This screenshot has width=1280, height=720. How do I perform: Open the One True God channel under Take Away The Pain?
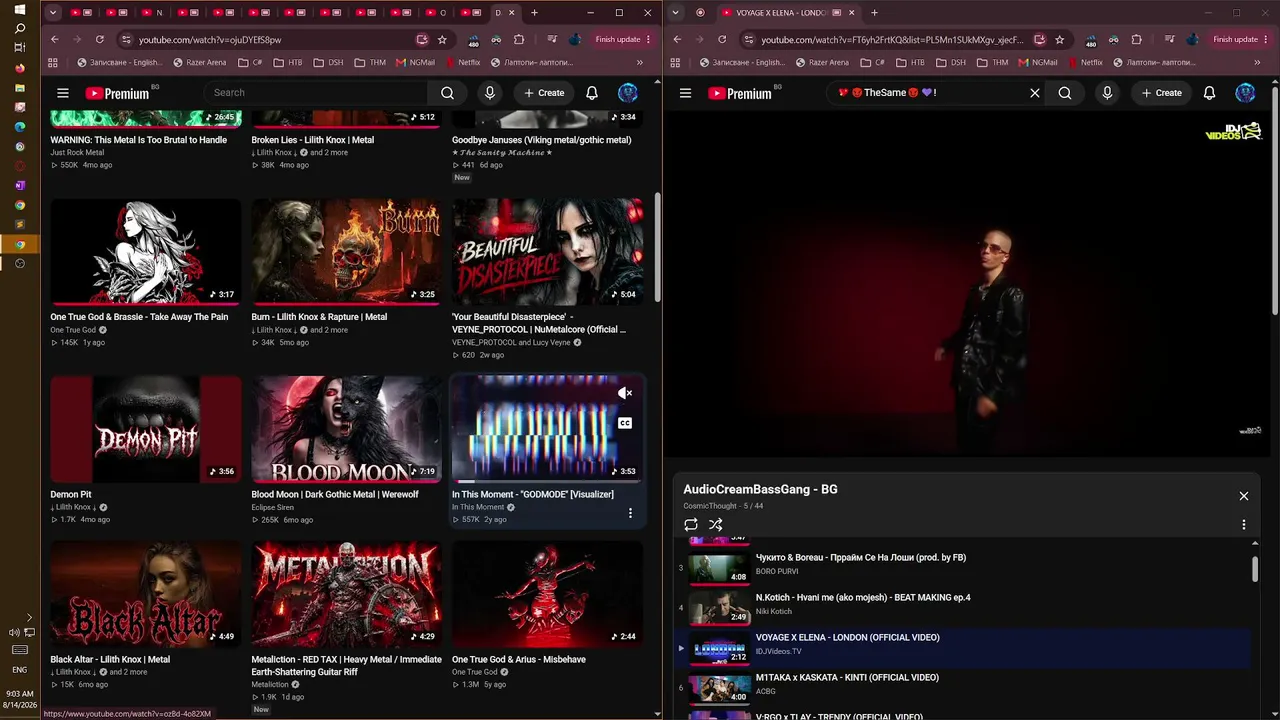pyautogui.click(x=73, y=330)
